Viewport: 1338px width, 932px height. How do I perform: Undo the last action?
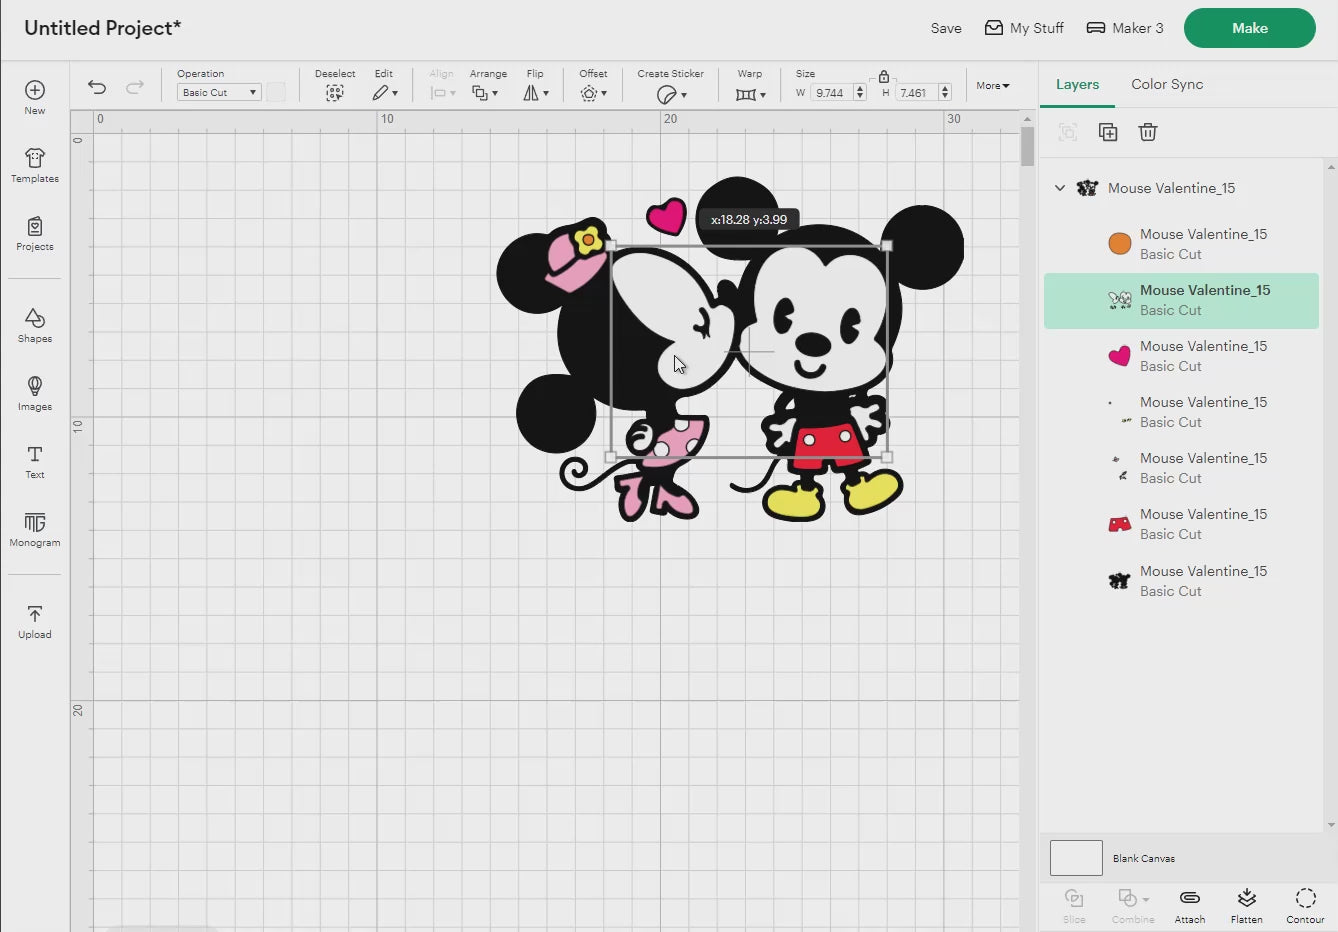pos(97,87)
